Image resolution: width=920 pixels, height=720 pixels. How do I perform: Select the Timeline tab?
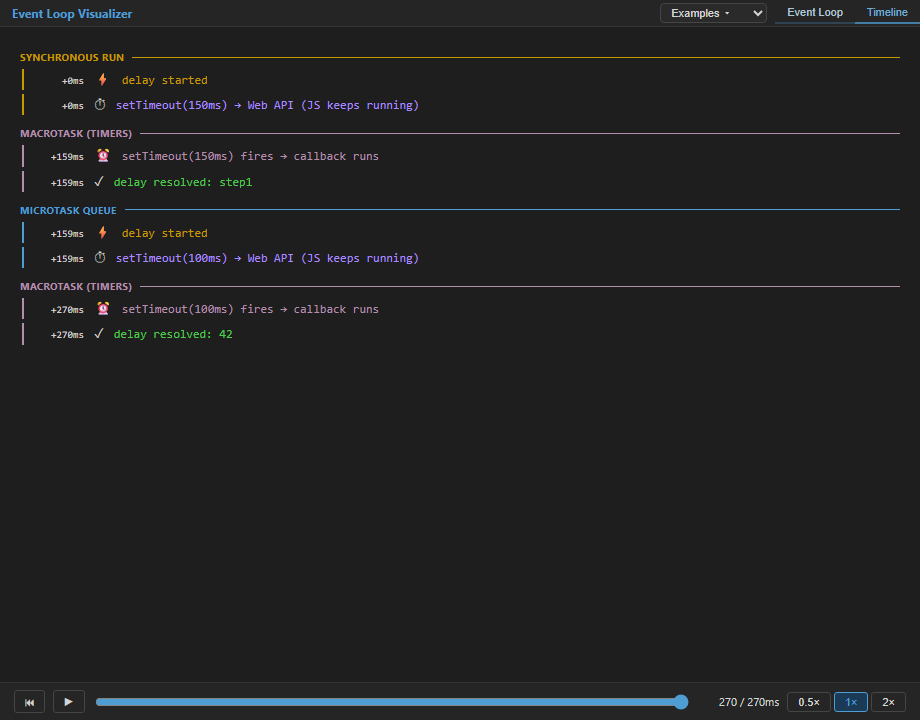(887, 12)
